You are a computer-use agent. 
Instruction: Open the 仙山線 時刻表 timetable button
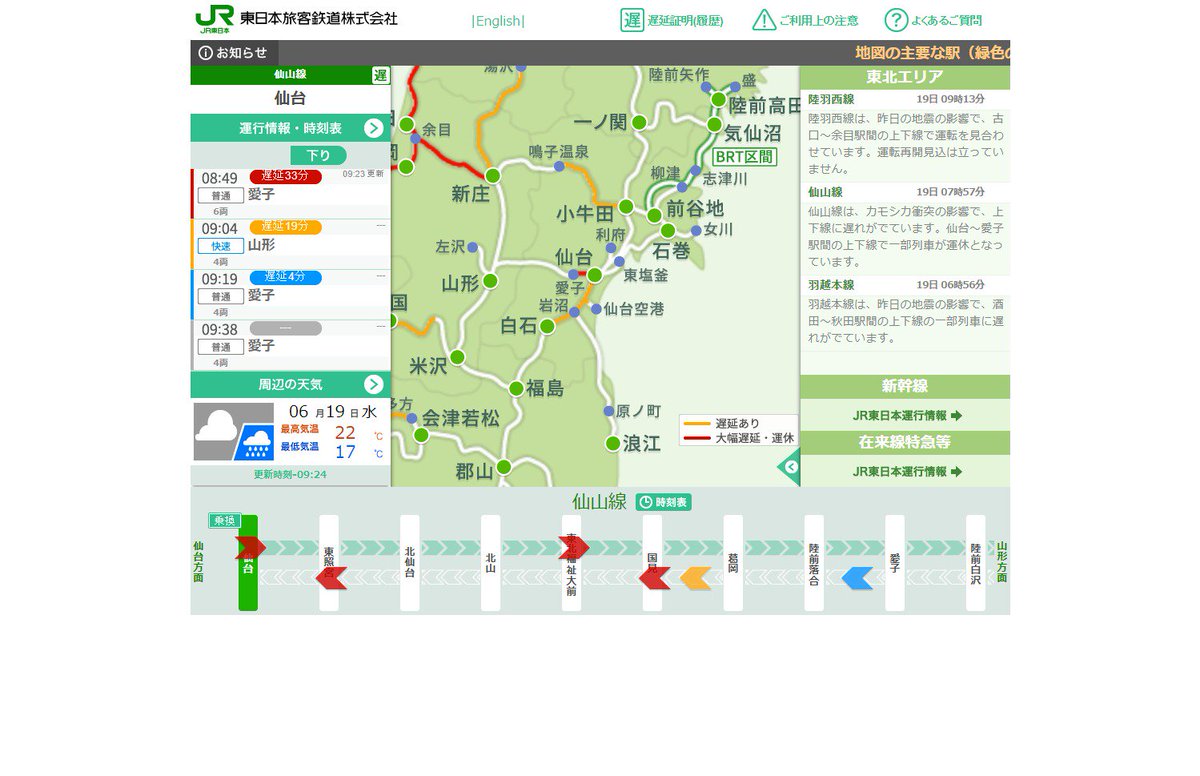click(663, 502)
